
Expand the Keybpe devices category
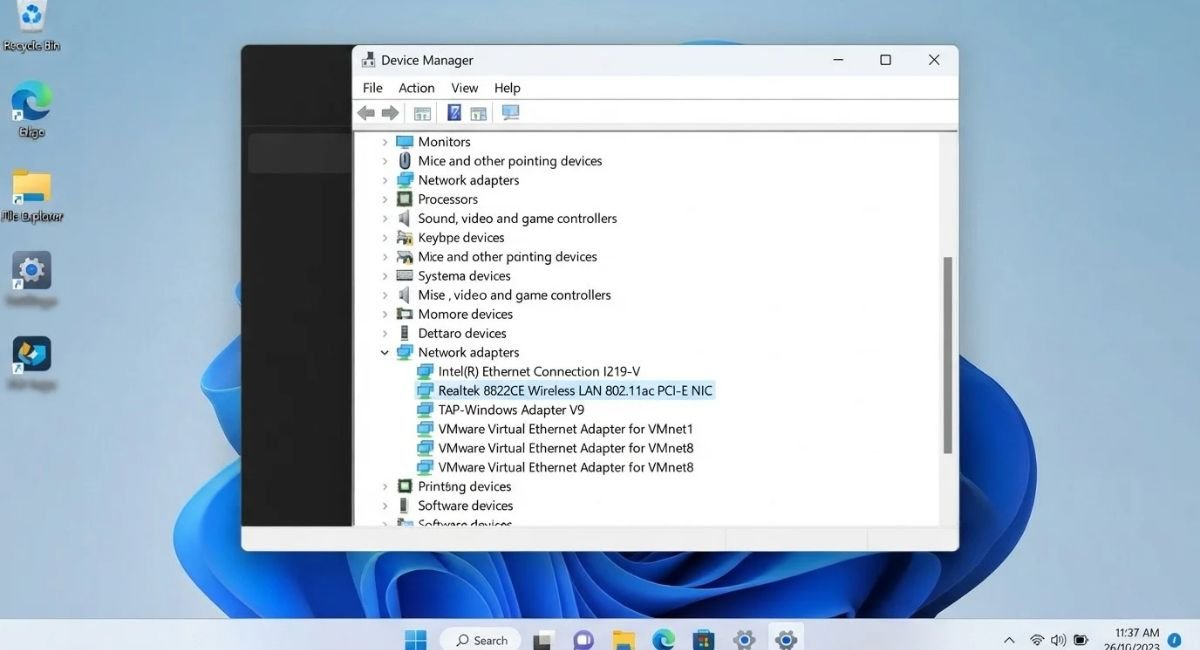(x=385, y=237)
